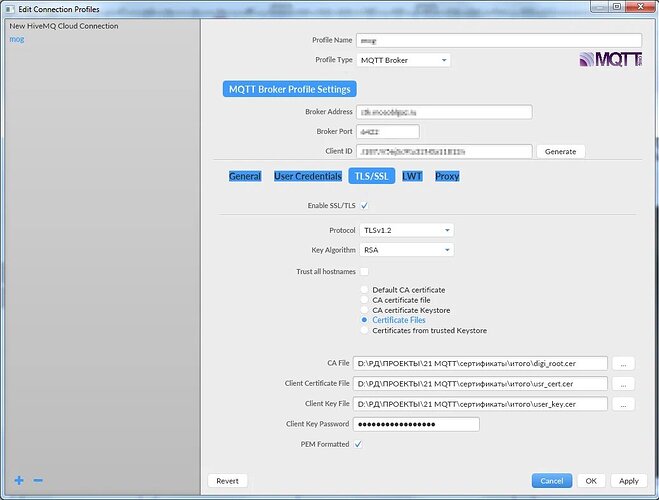The image size is (659, 500).
Task: Select the mog profile in list
Action: pyautogui.click(x=17, y=39)
